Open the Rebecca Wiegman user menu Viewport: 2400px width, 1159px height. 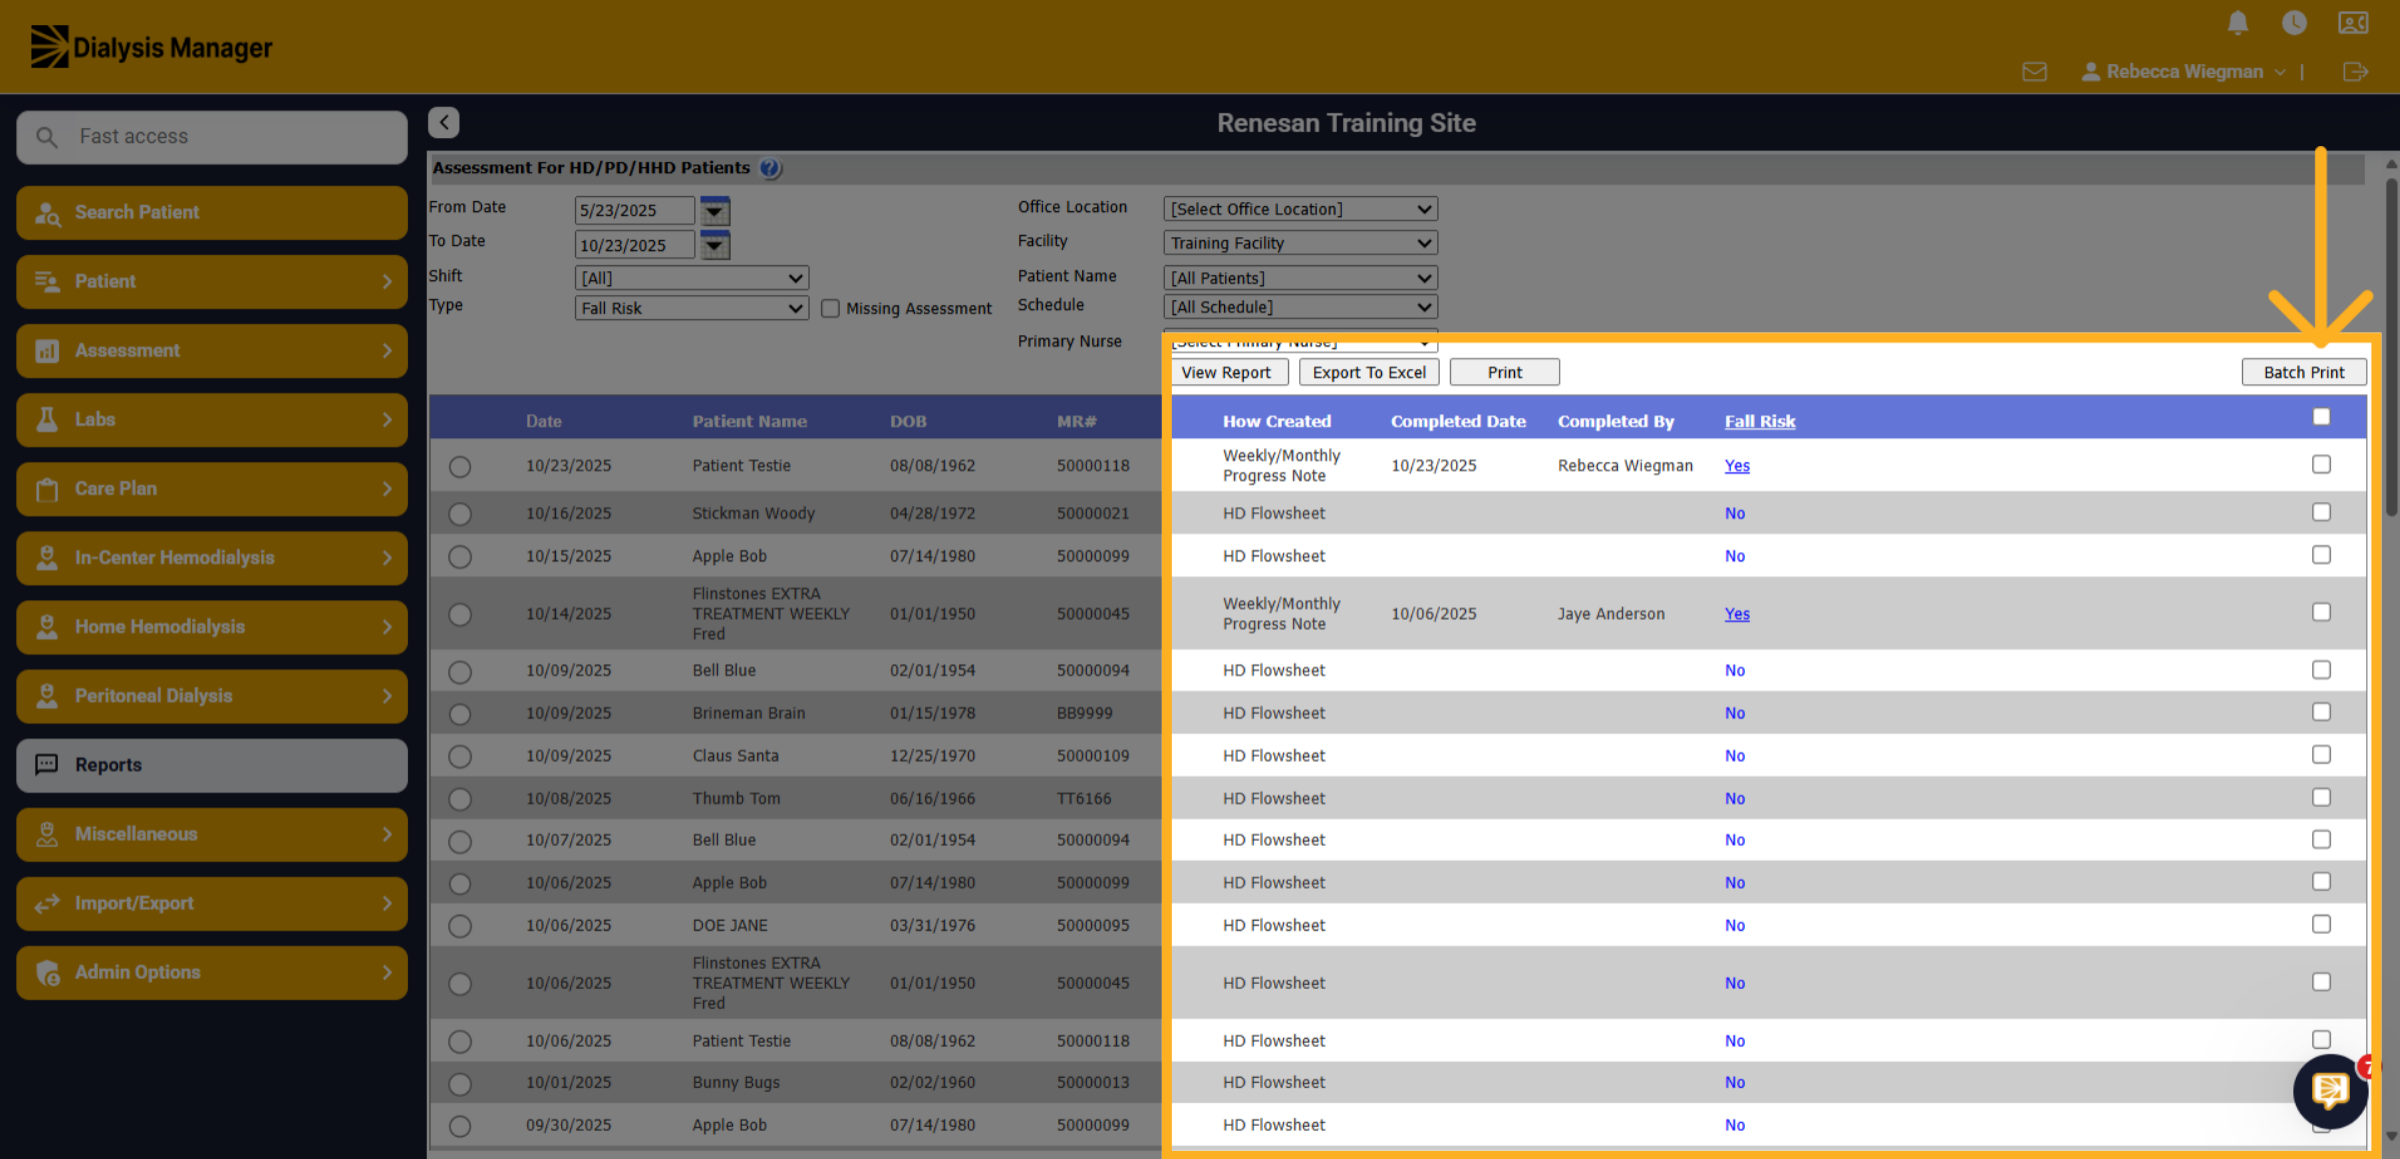point(2183,72)
